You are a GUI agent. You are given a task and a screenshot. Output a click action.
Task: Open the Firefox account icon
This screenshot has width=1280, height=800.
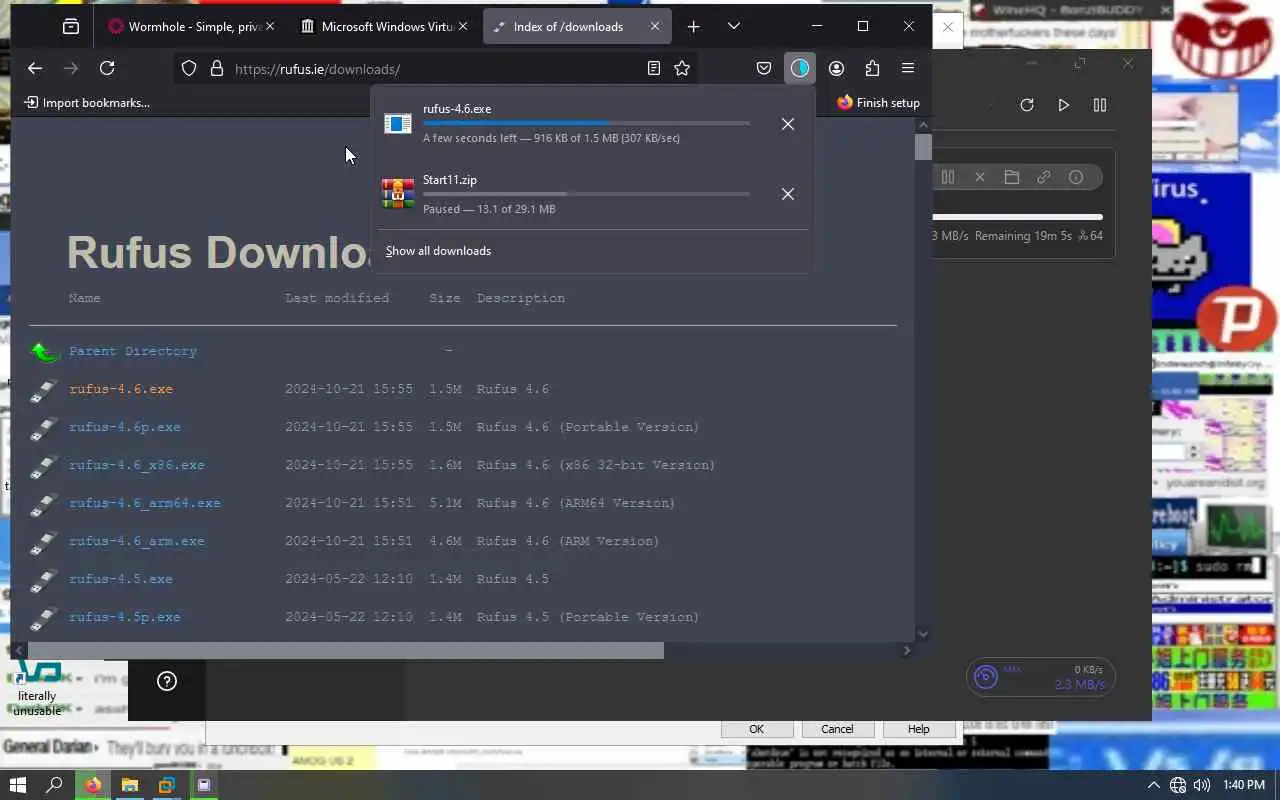click(x=836, y=68)
